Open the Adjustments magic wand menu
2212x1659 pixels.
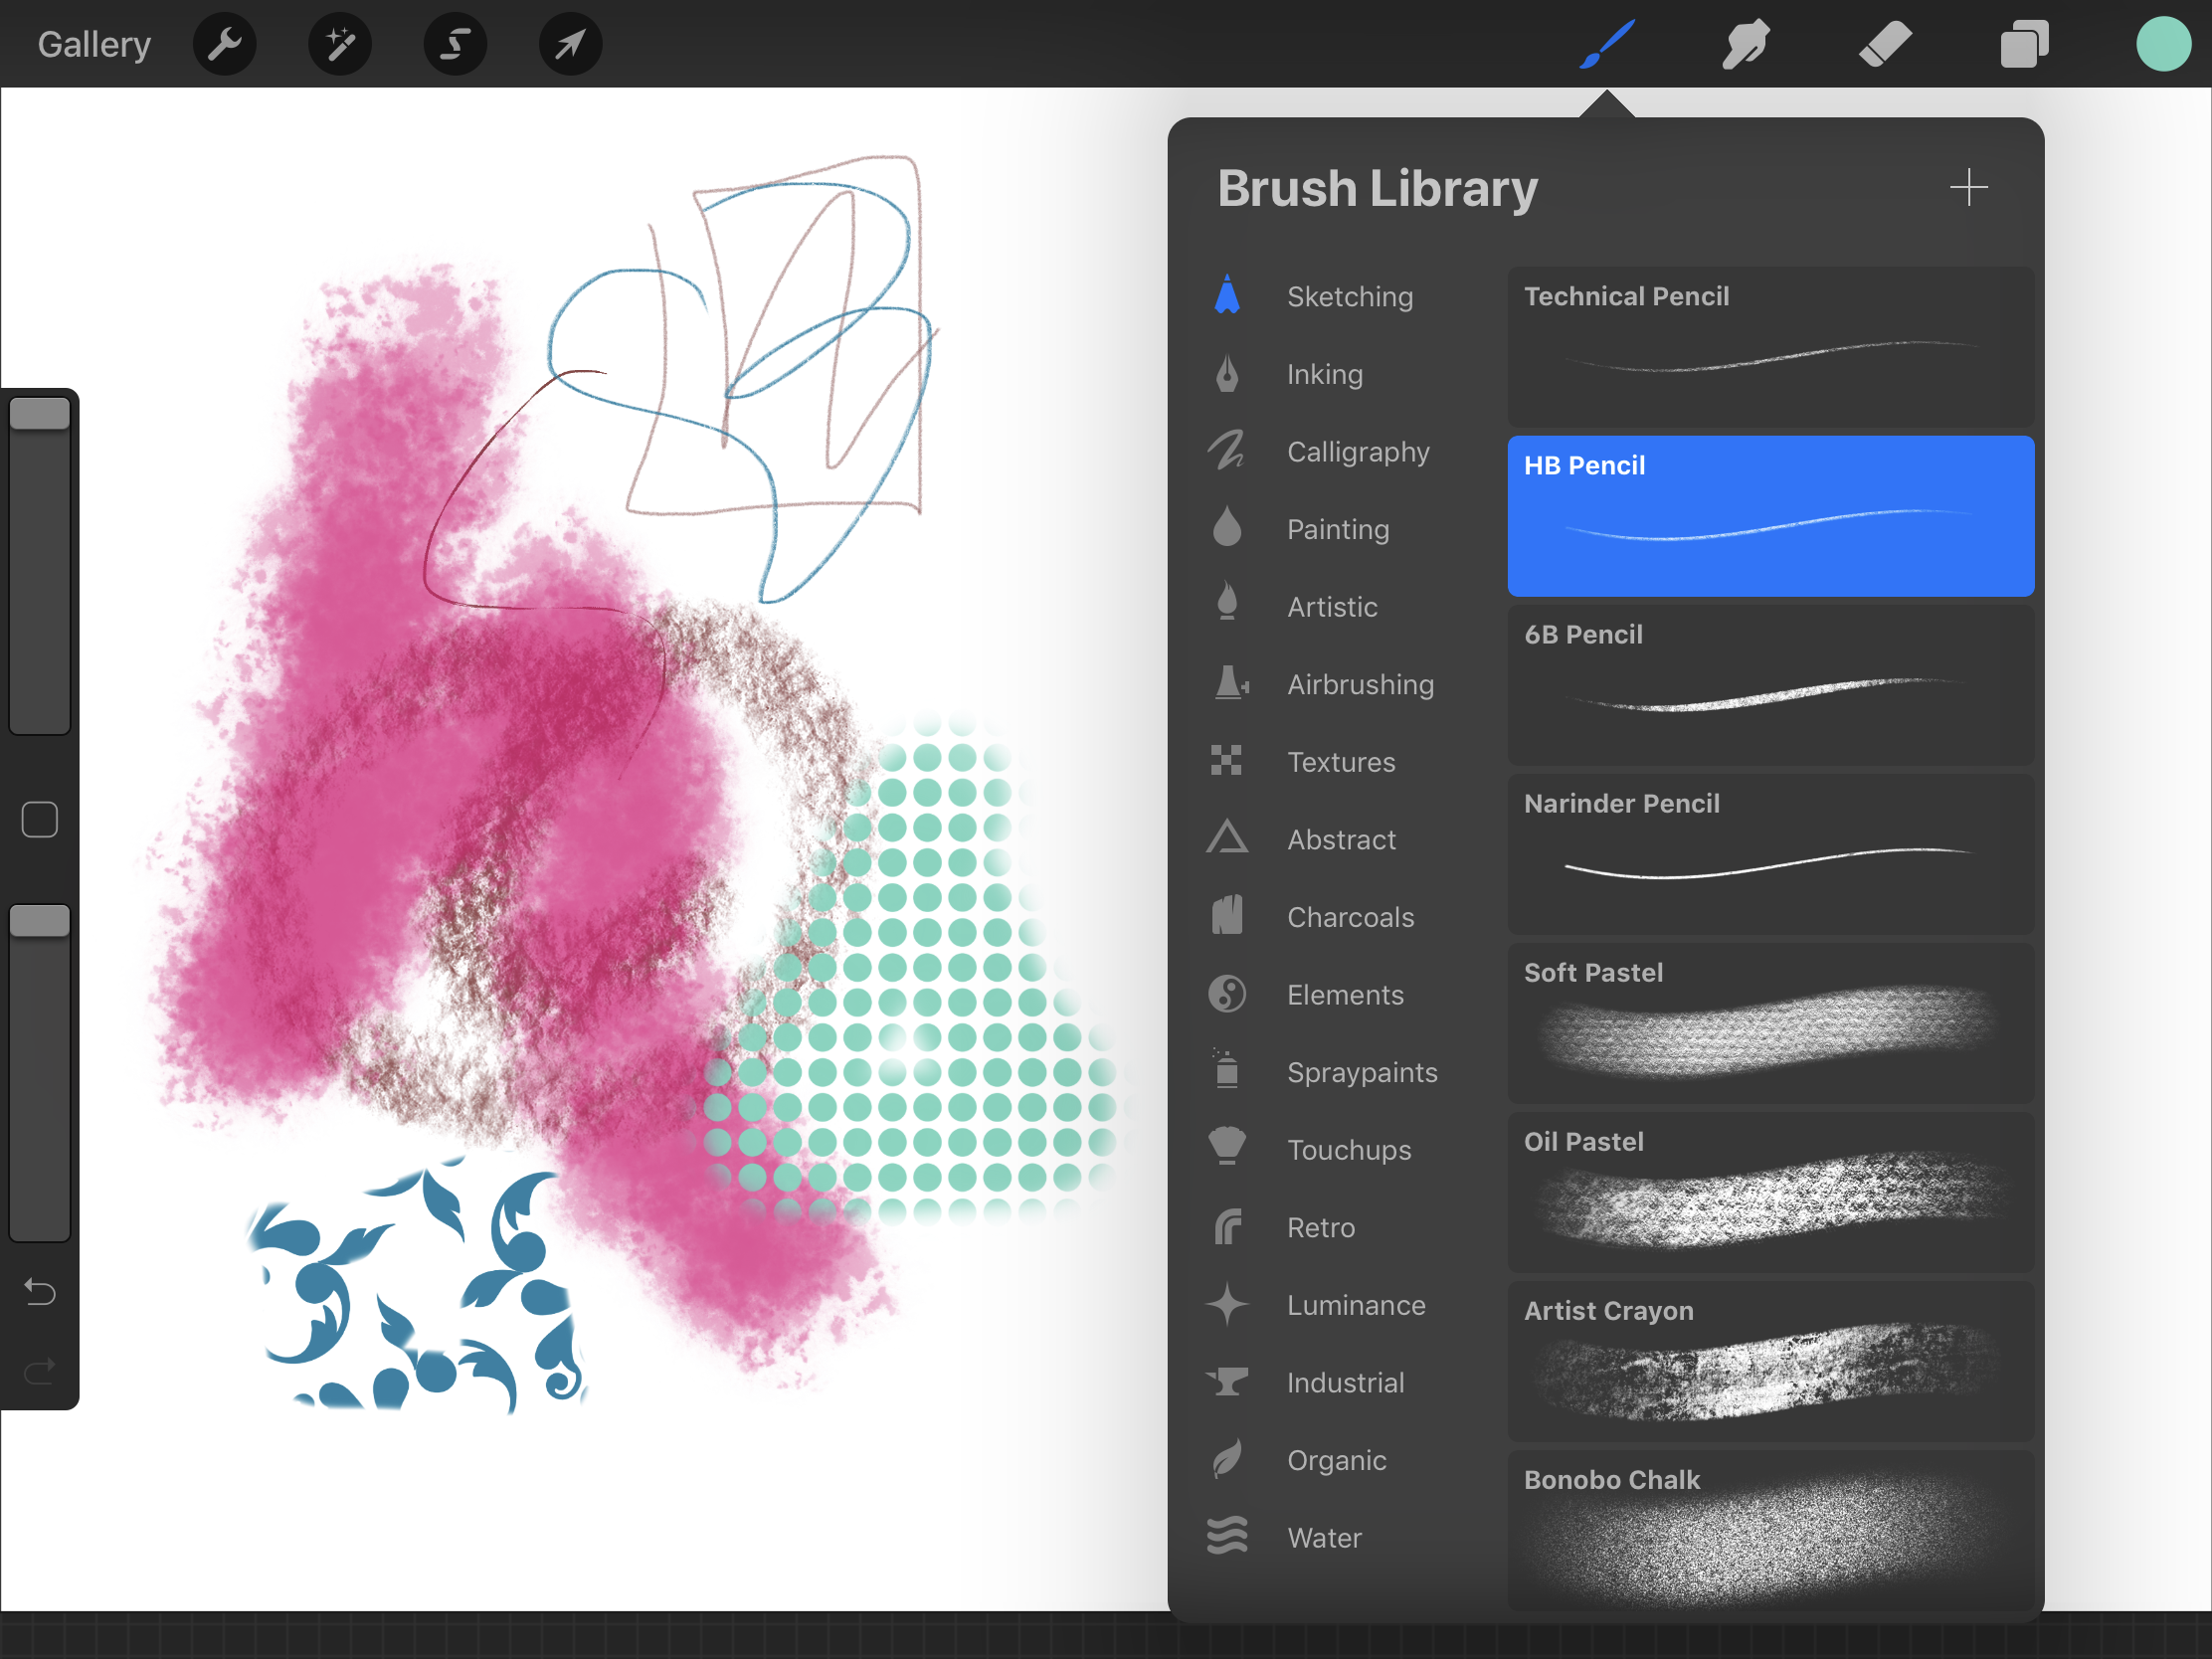click(340, 44)
